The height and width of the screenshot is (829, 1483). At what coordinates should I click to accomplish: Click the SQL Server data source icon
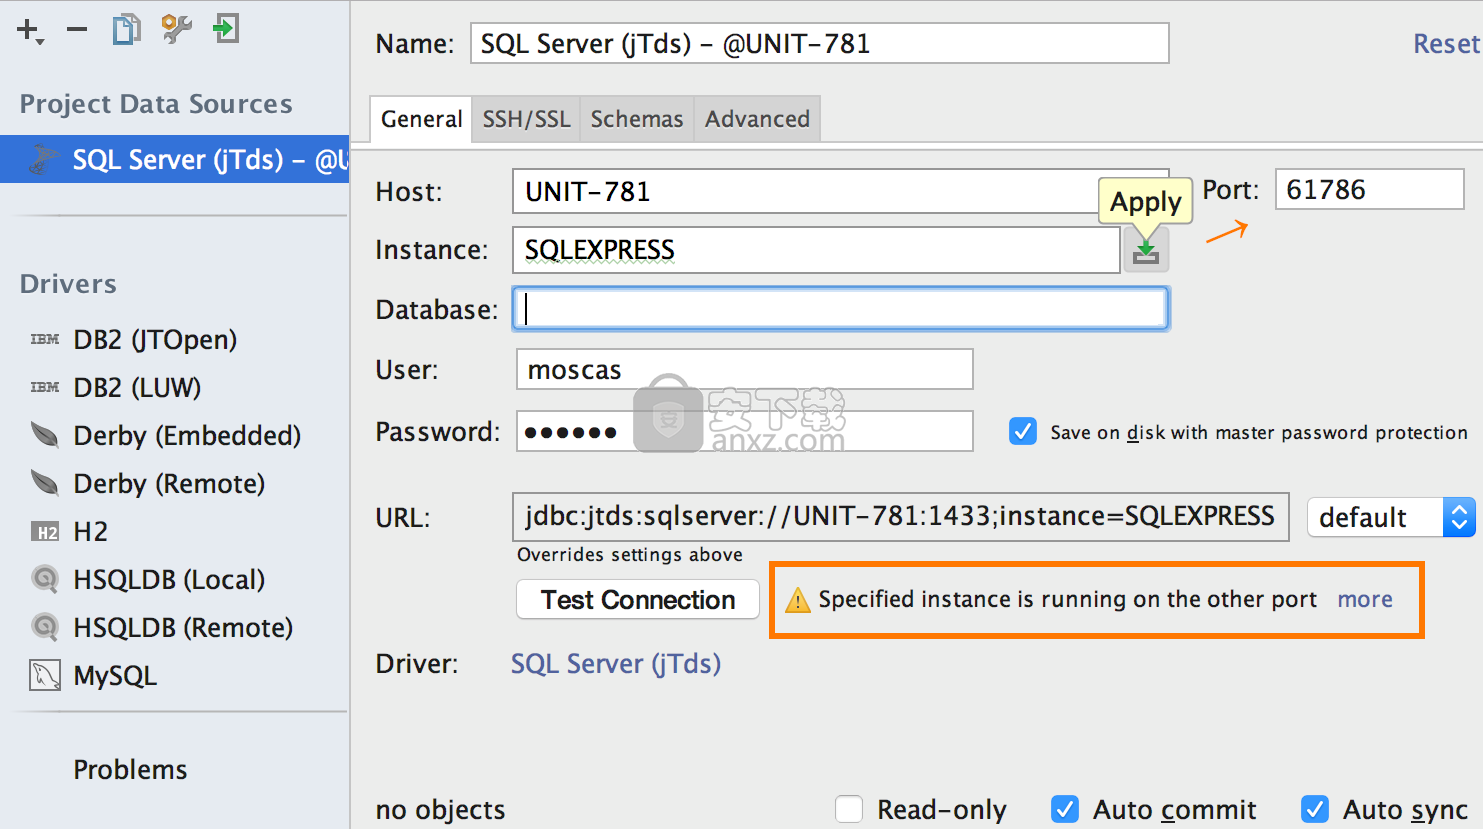pos(44,160)
